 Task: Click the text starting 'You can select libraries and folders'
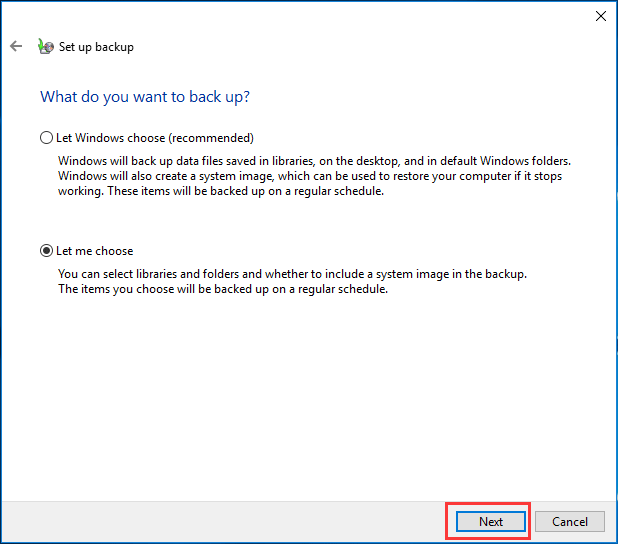pos(292,281)
